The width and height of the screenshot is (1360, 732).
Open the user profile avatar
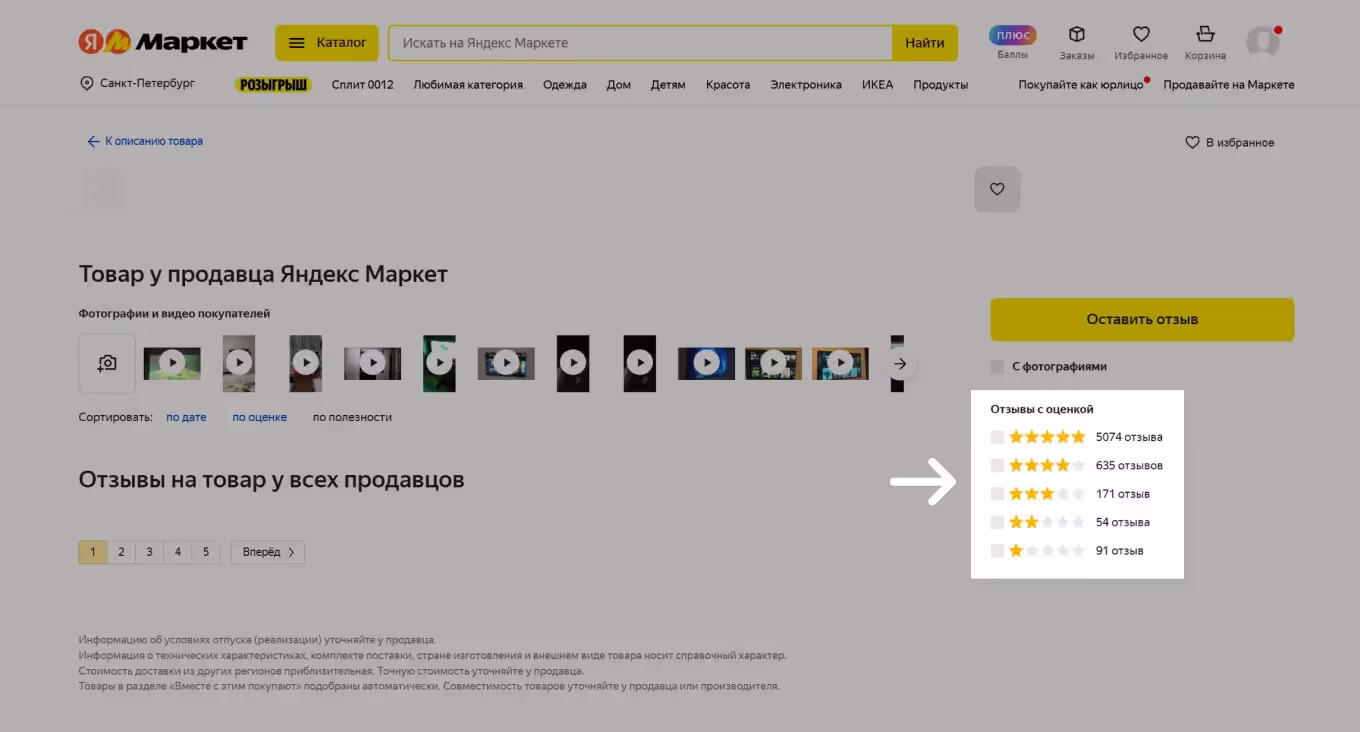1262,42
